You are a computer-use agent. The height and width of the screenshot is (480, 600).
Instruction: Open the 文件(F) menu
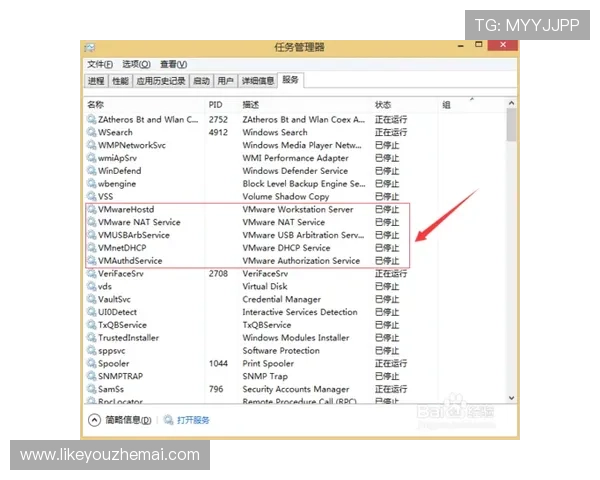pyautogui.click(x=100, y=64)
